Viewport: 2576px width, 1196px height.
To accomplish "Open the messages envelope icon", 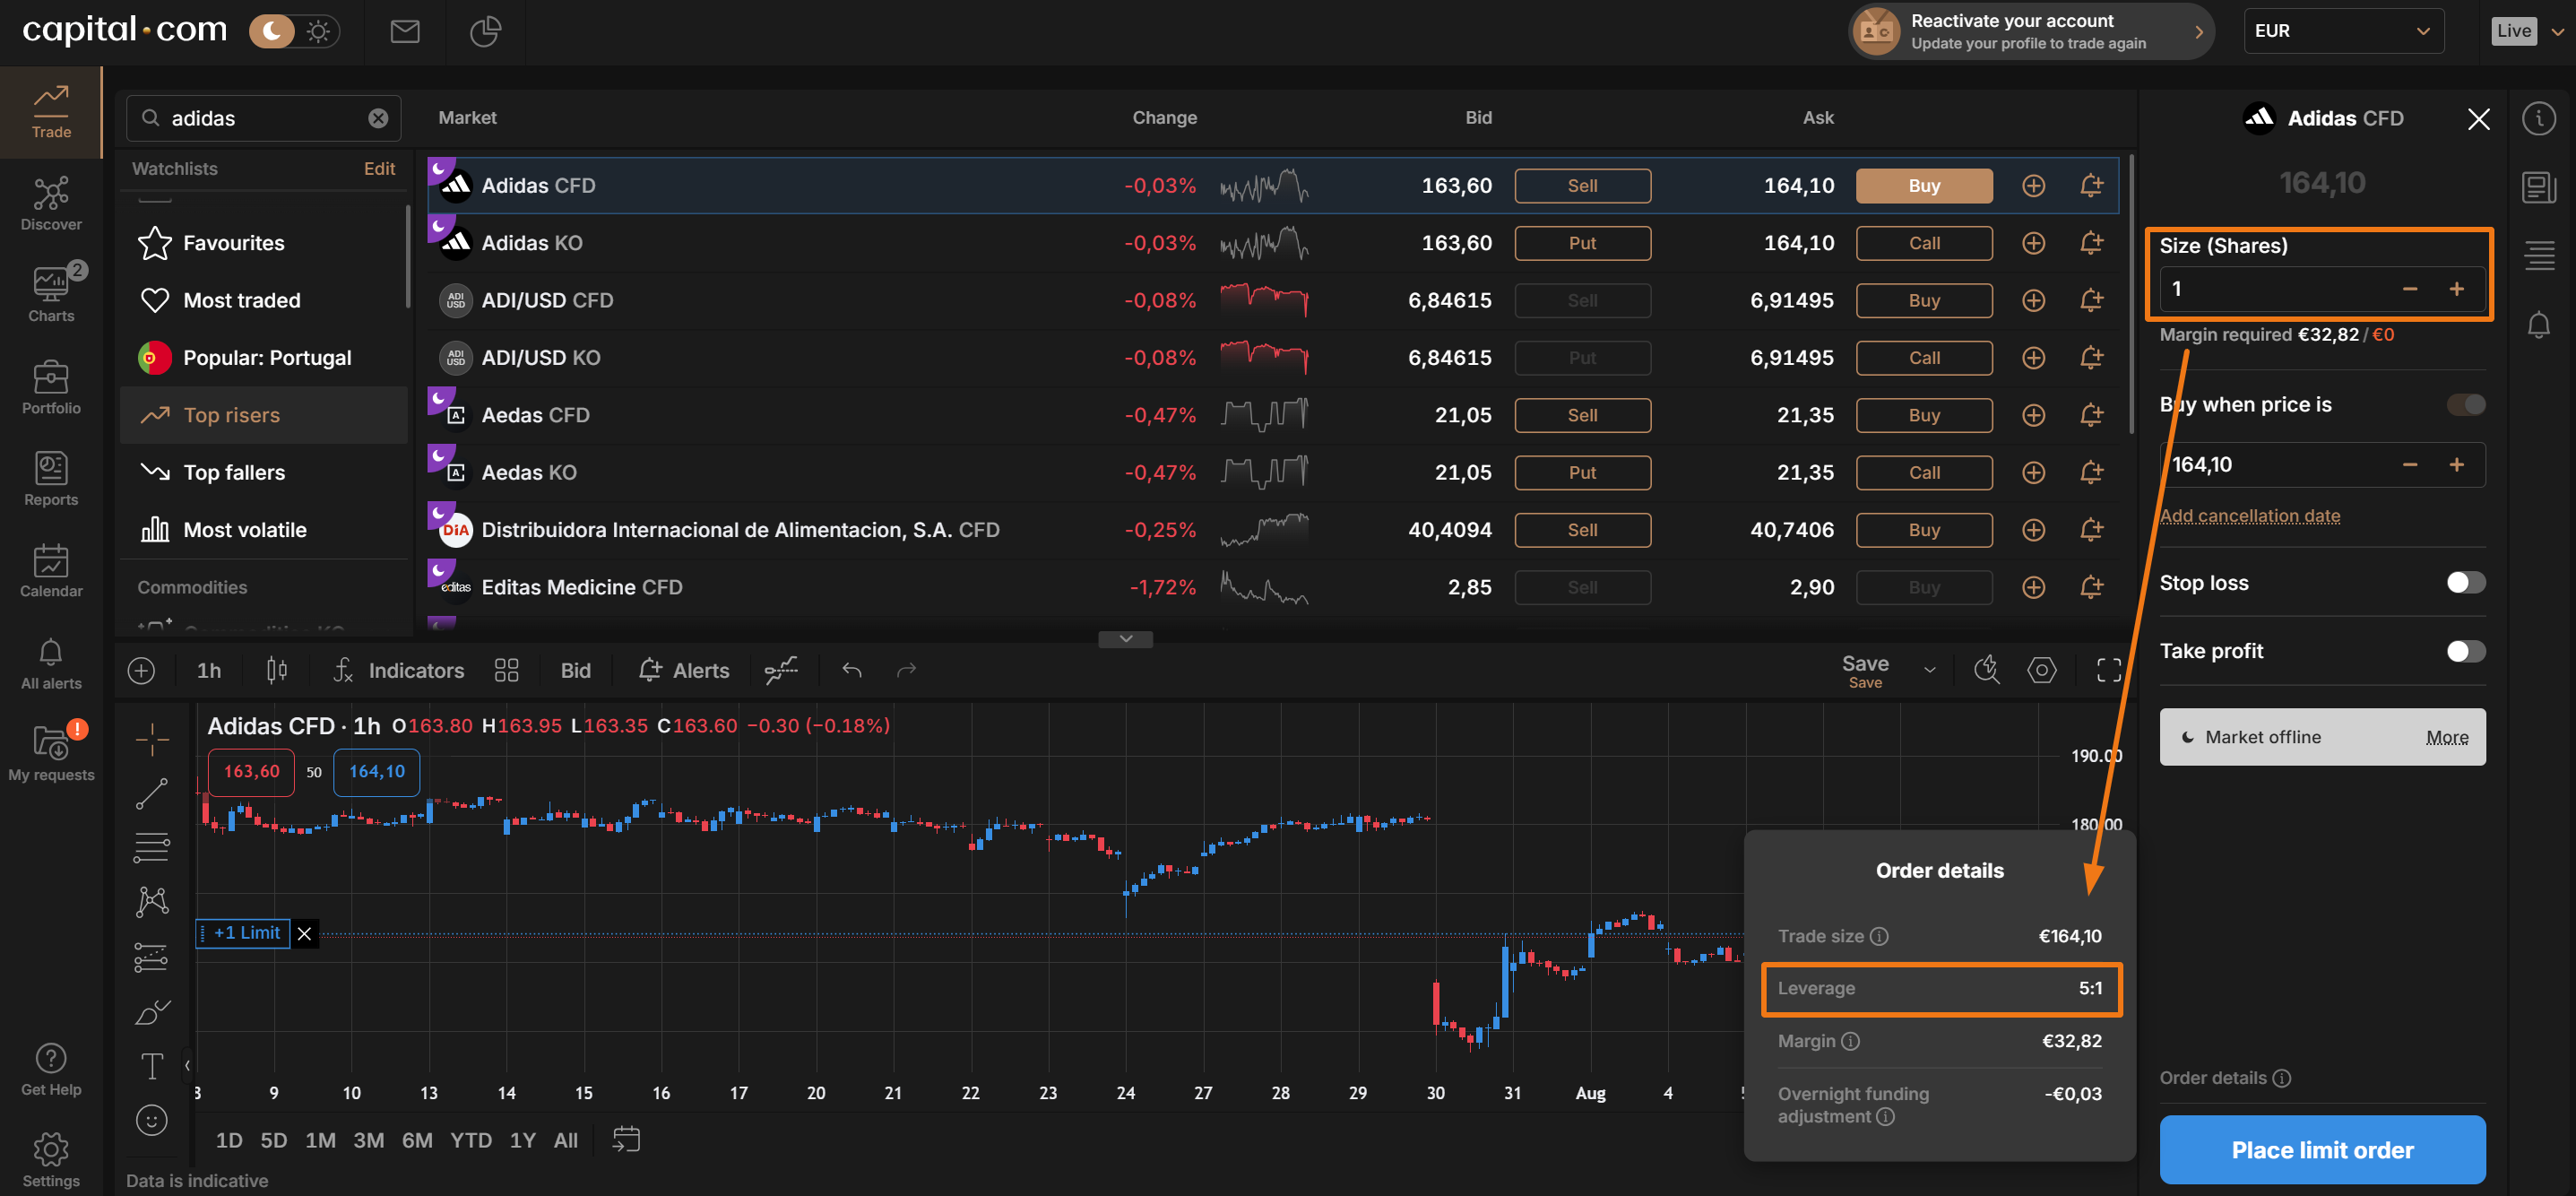I will [x=404, y=32].
